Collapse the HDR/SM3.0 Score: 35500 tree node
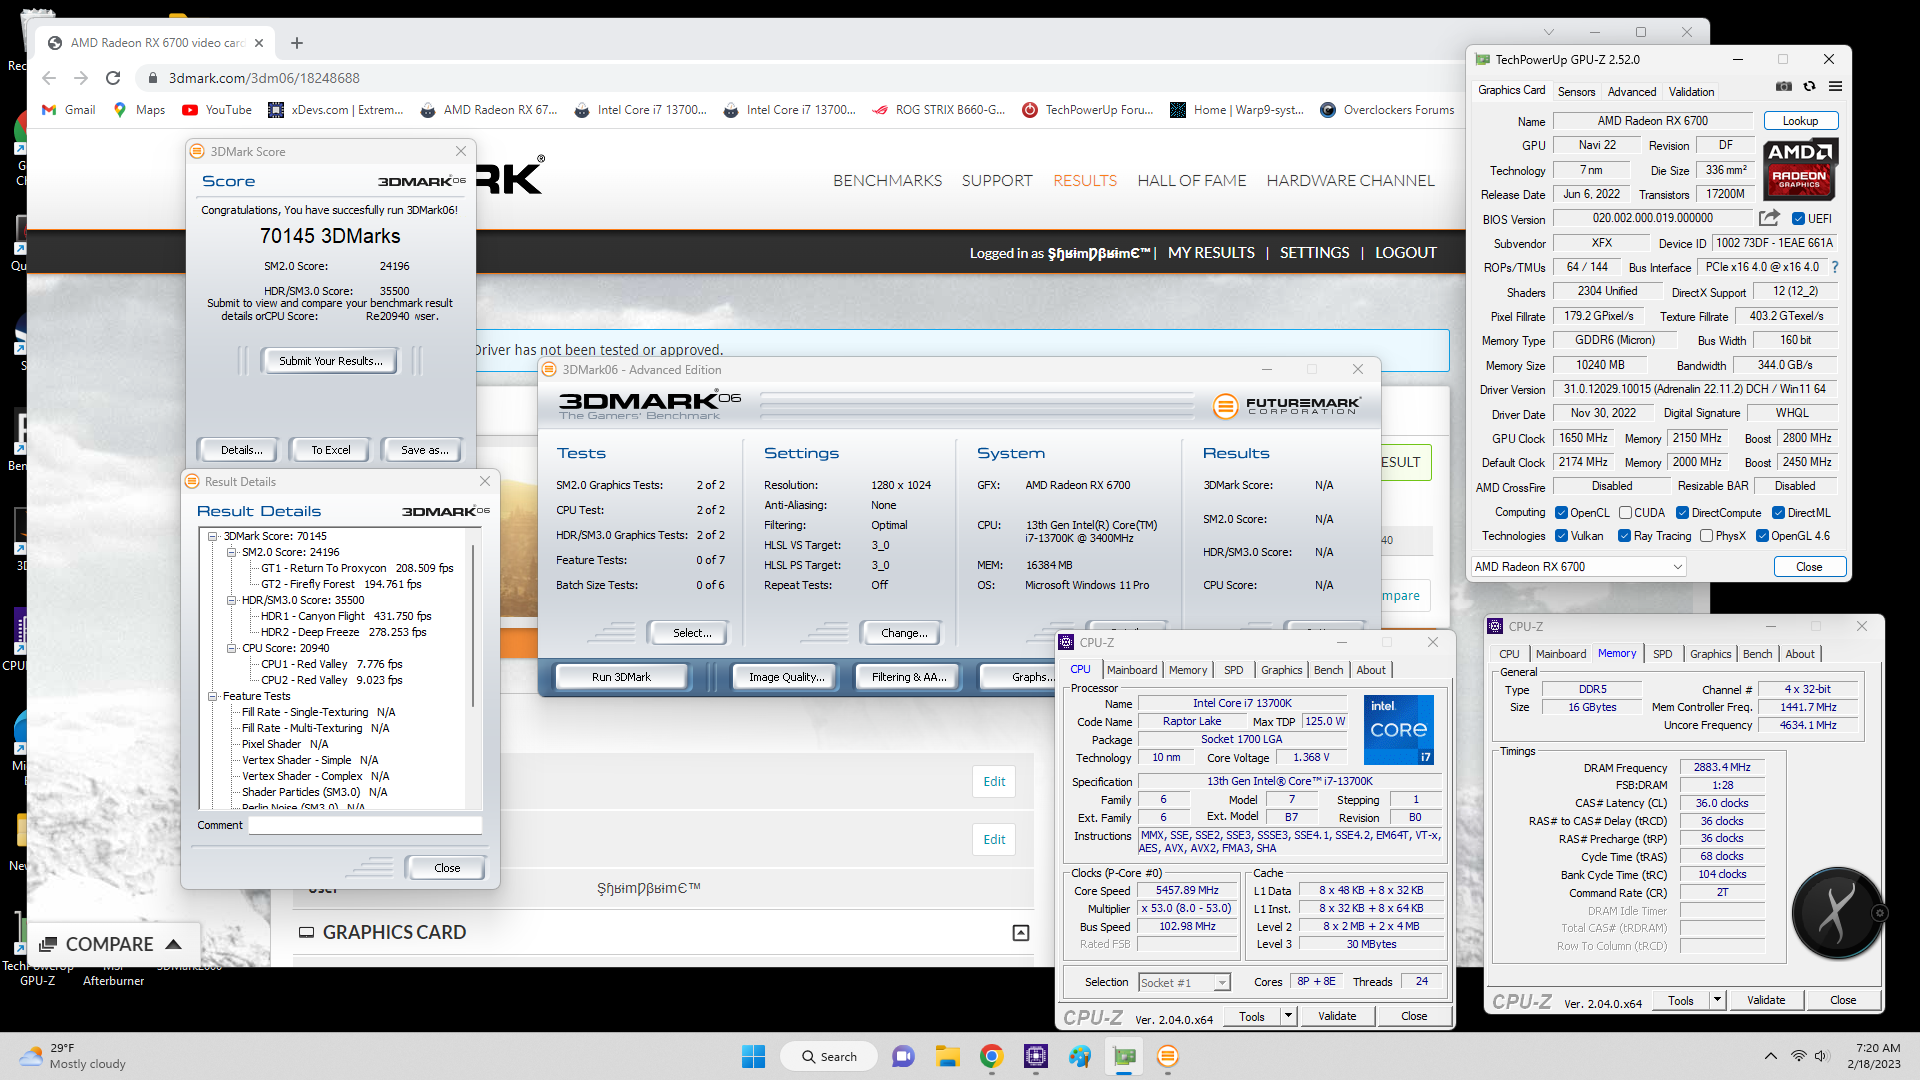The image size is (1920, 1080). pyautogui.click(x=232, y=600)
